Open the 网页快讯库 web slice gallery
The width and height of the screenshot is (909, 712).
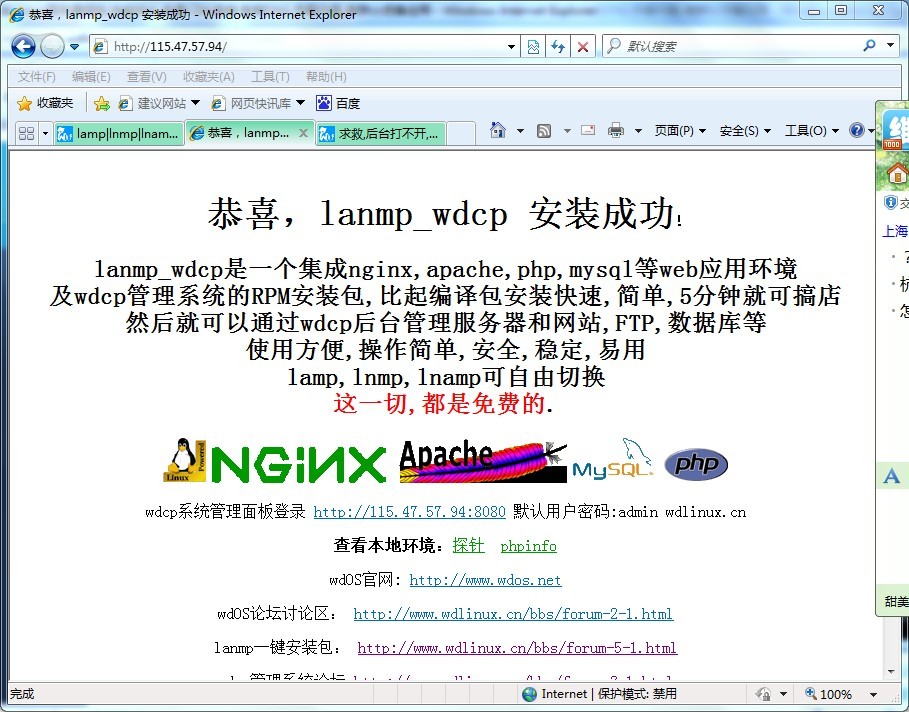point(258,103)
